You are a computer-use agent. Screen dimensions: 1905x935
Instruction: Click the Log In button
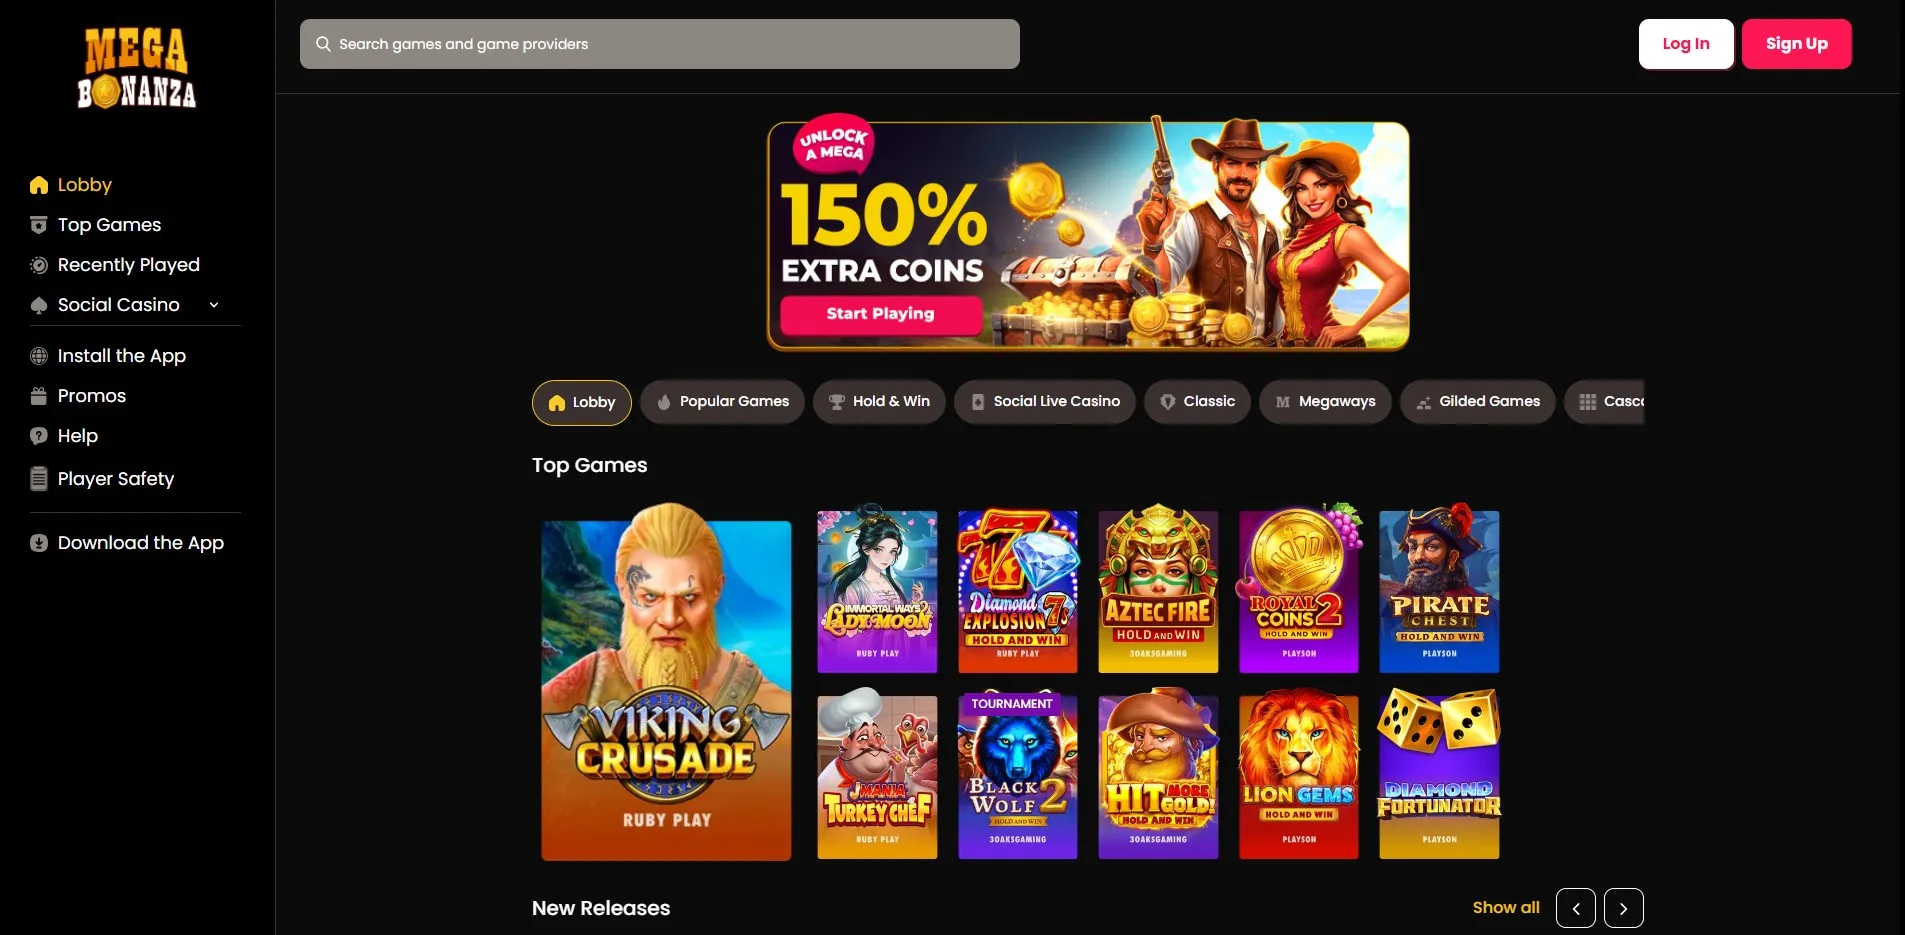click(x=1686, y=44)
